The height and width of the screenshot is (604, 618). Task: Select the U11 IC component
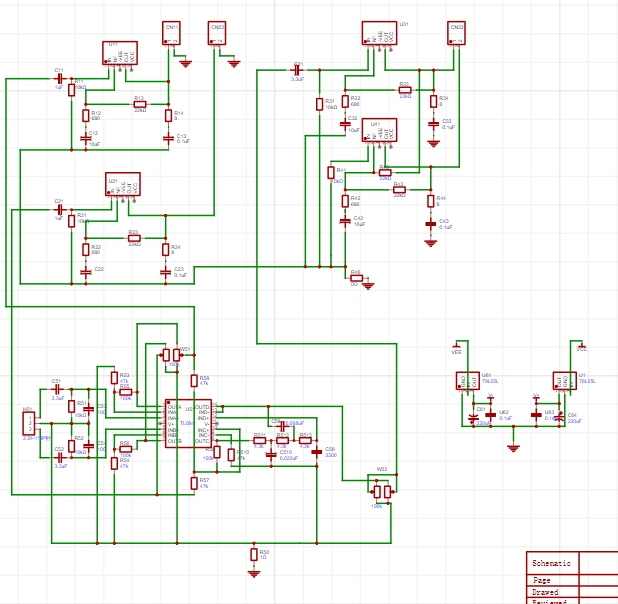coord(120,53)
